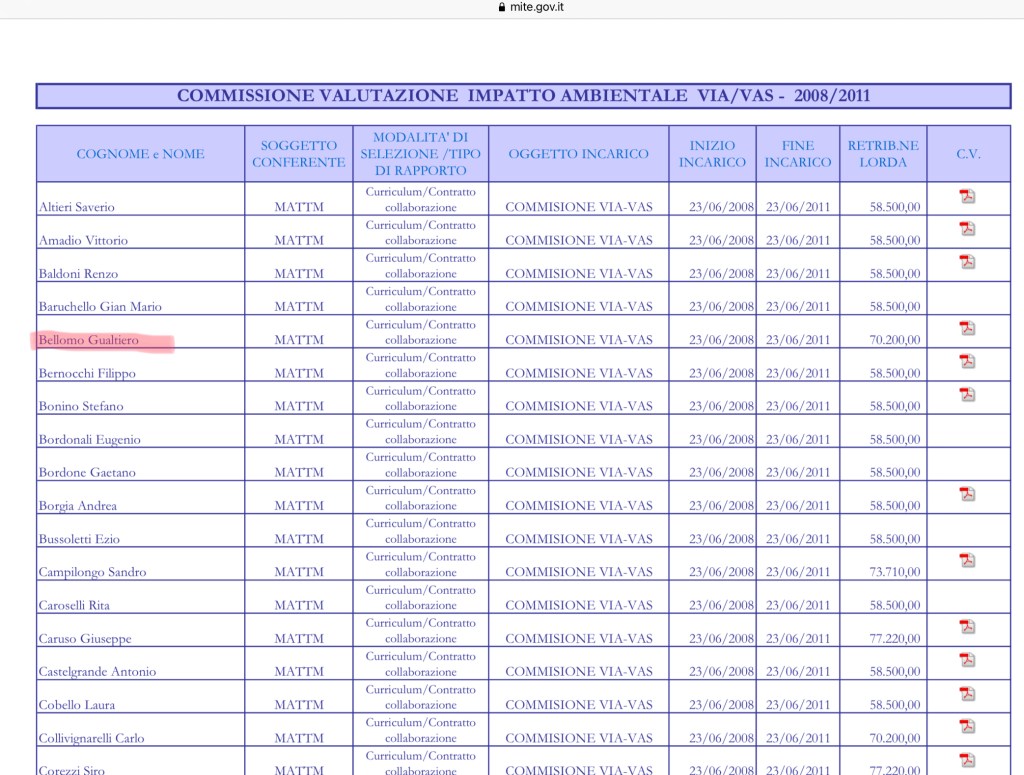Image resolution: width=1024 pixels, height=775 pixels.
Task: Select the highlighted name Bellomo Gualtiero
Action: (89, 341)
